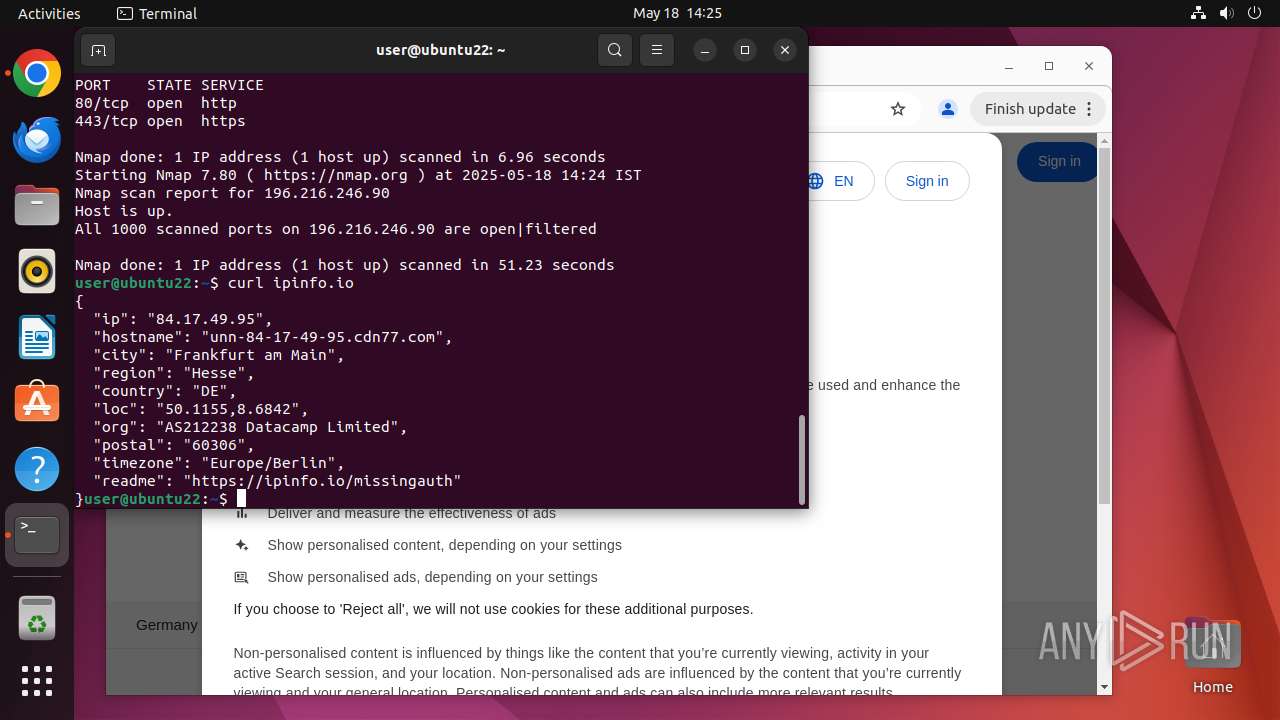Viewport: 1280px width, 720px height.
Task: Open the terminal hamburger menu
Action: (656, 50)
